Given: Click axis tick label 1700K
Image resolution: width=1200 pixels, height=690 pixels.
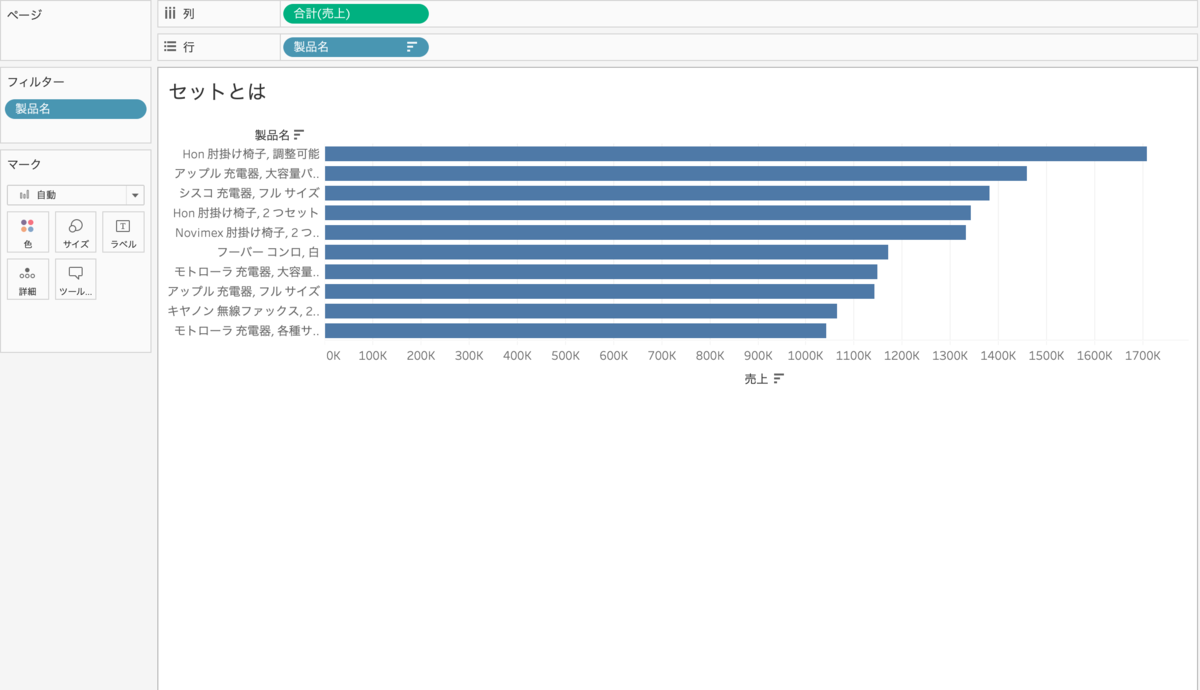Looking at the screenshot, I should point(1143,356).
